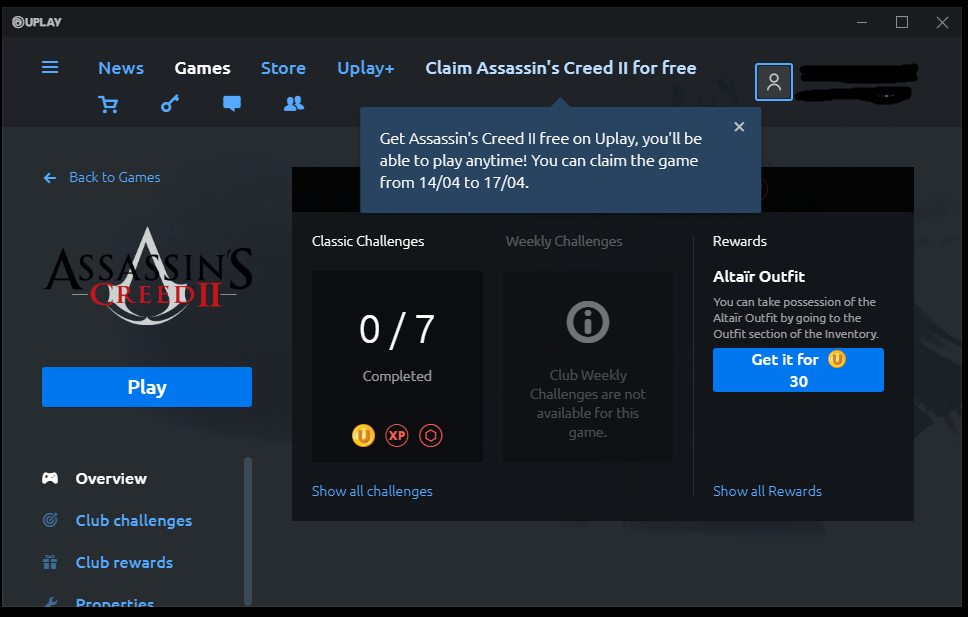
Task: Click Show all challenges link
Action: [x=372, y=491]
